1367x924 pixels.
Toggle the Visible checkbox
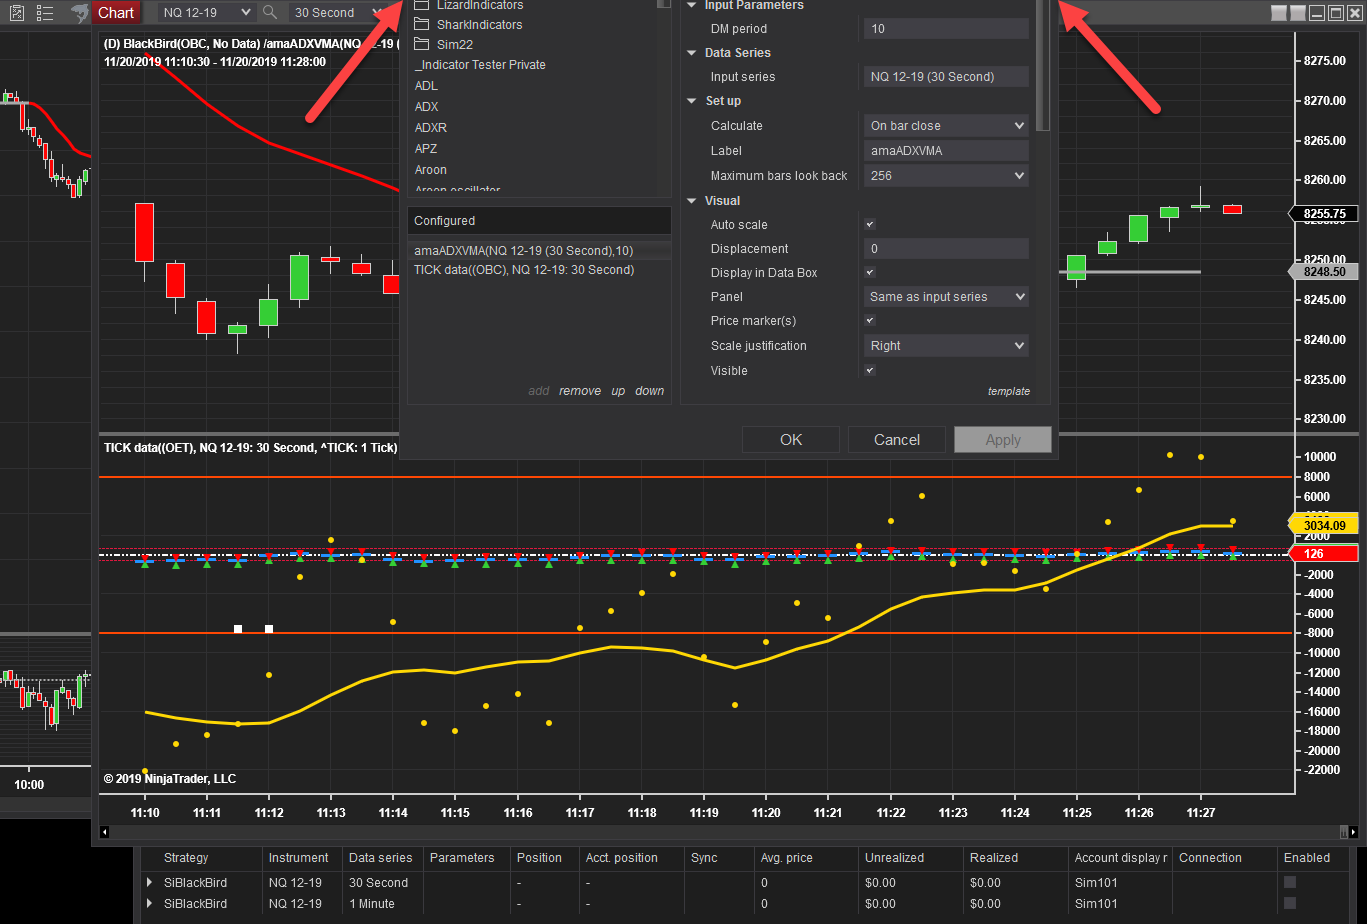(870, 370)
